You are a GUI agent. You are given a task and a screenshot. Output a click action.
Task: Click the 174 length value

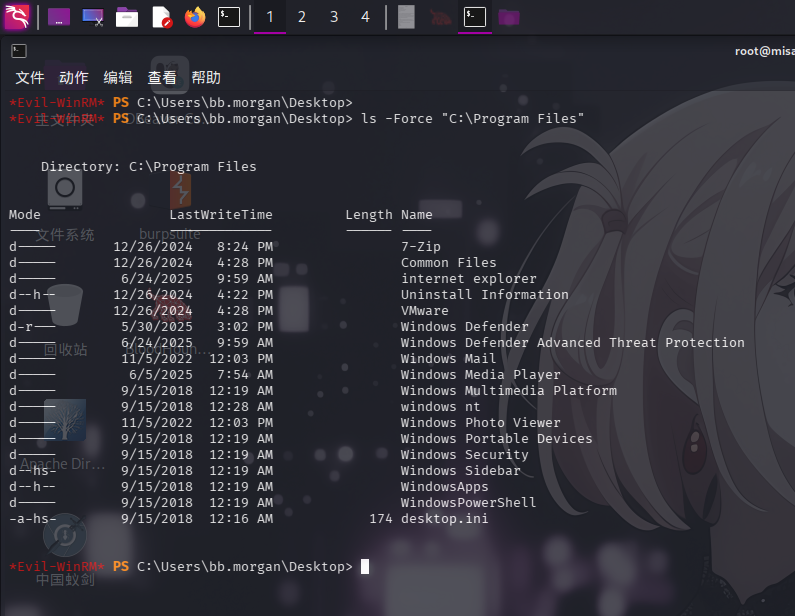pos(381,519)
